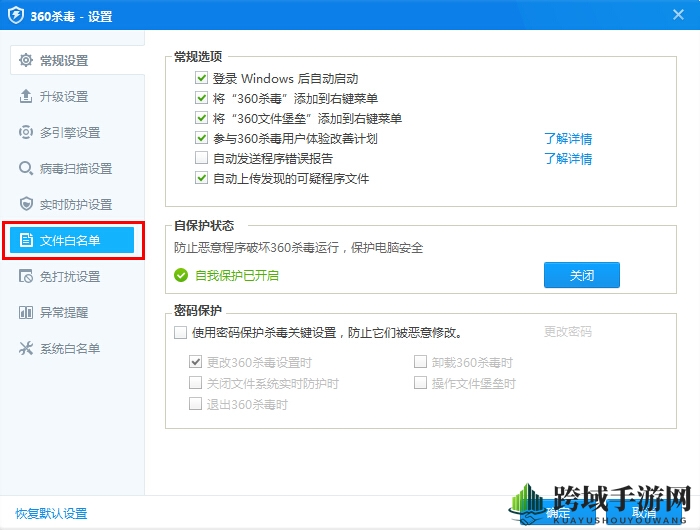Toggle 更改360杀毒设置时 checkbox
This screenshot has width=700, height=530.
click(x=195, y=362)
